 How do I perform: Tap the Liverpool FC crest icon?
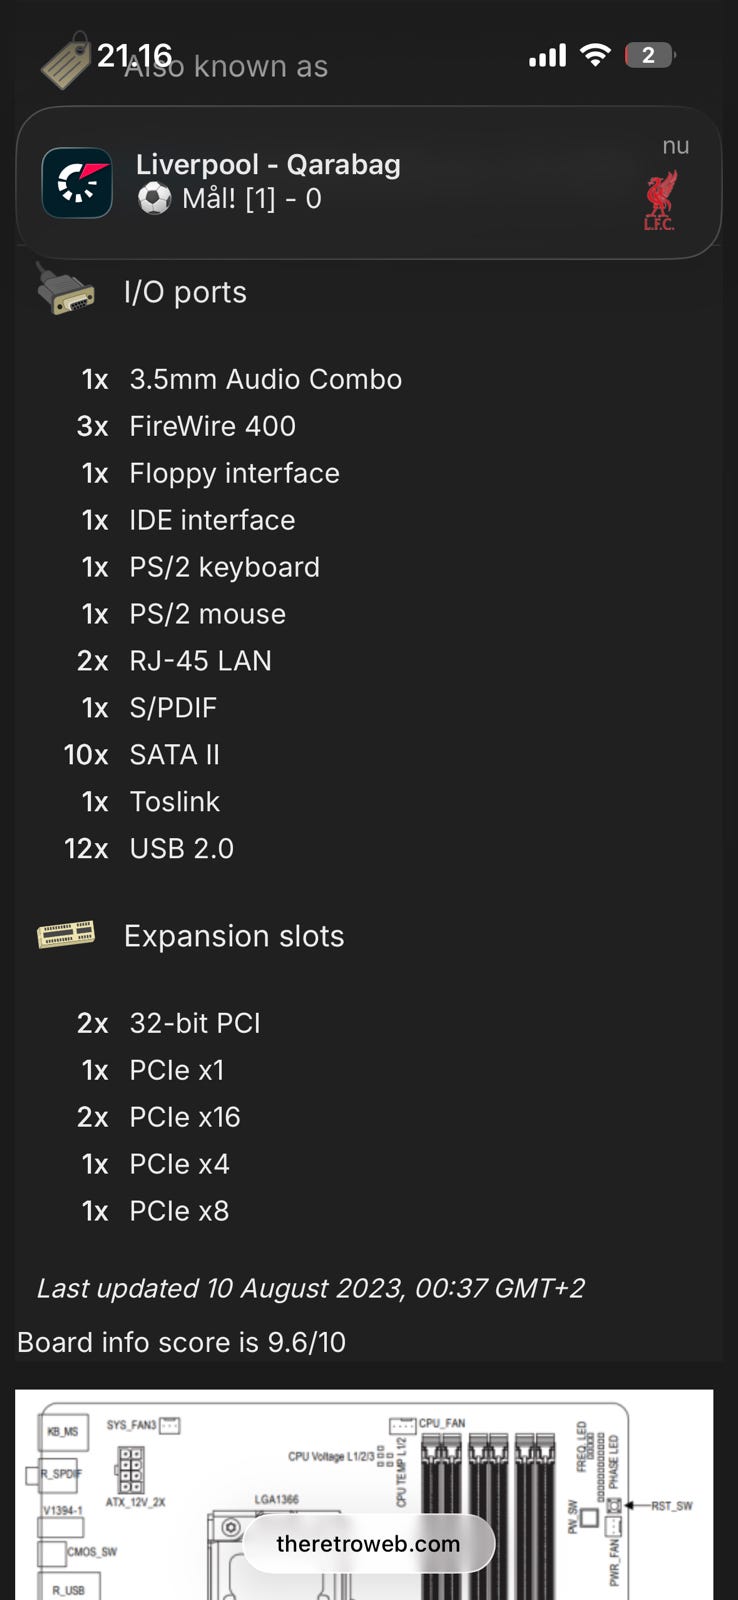coord(660,200)
